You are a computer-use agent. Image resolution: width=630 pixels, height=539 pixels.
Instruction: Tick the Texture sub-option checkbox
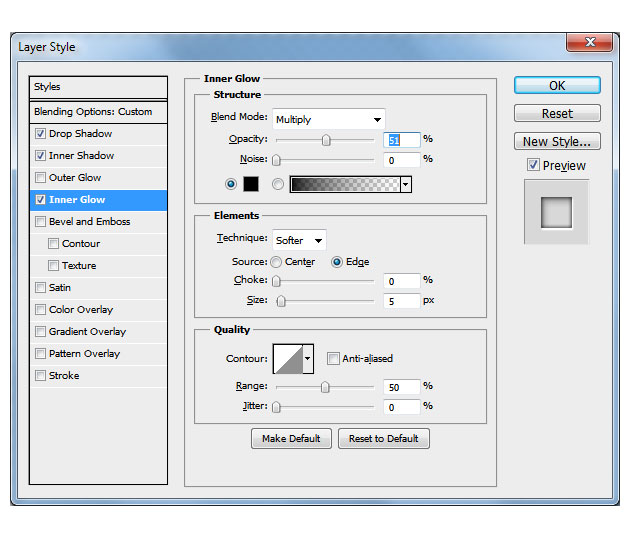[53, 265]
